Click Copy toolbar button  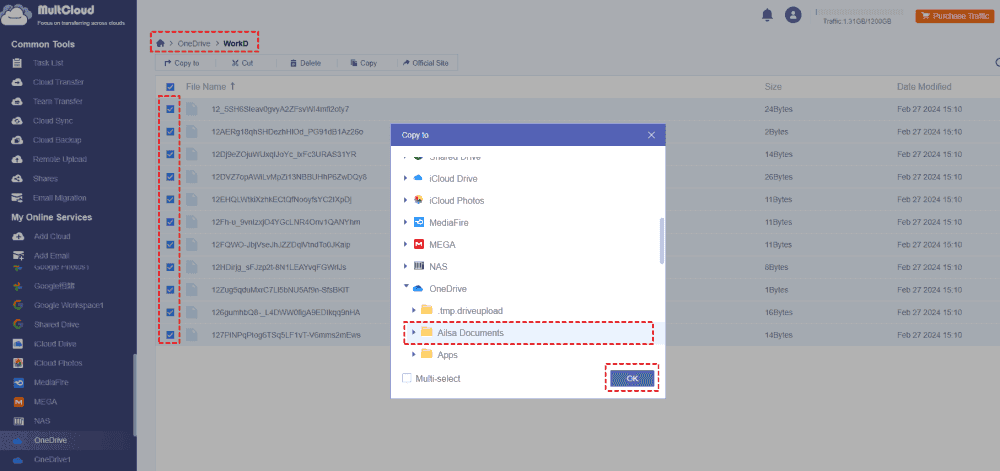364,63
